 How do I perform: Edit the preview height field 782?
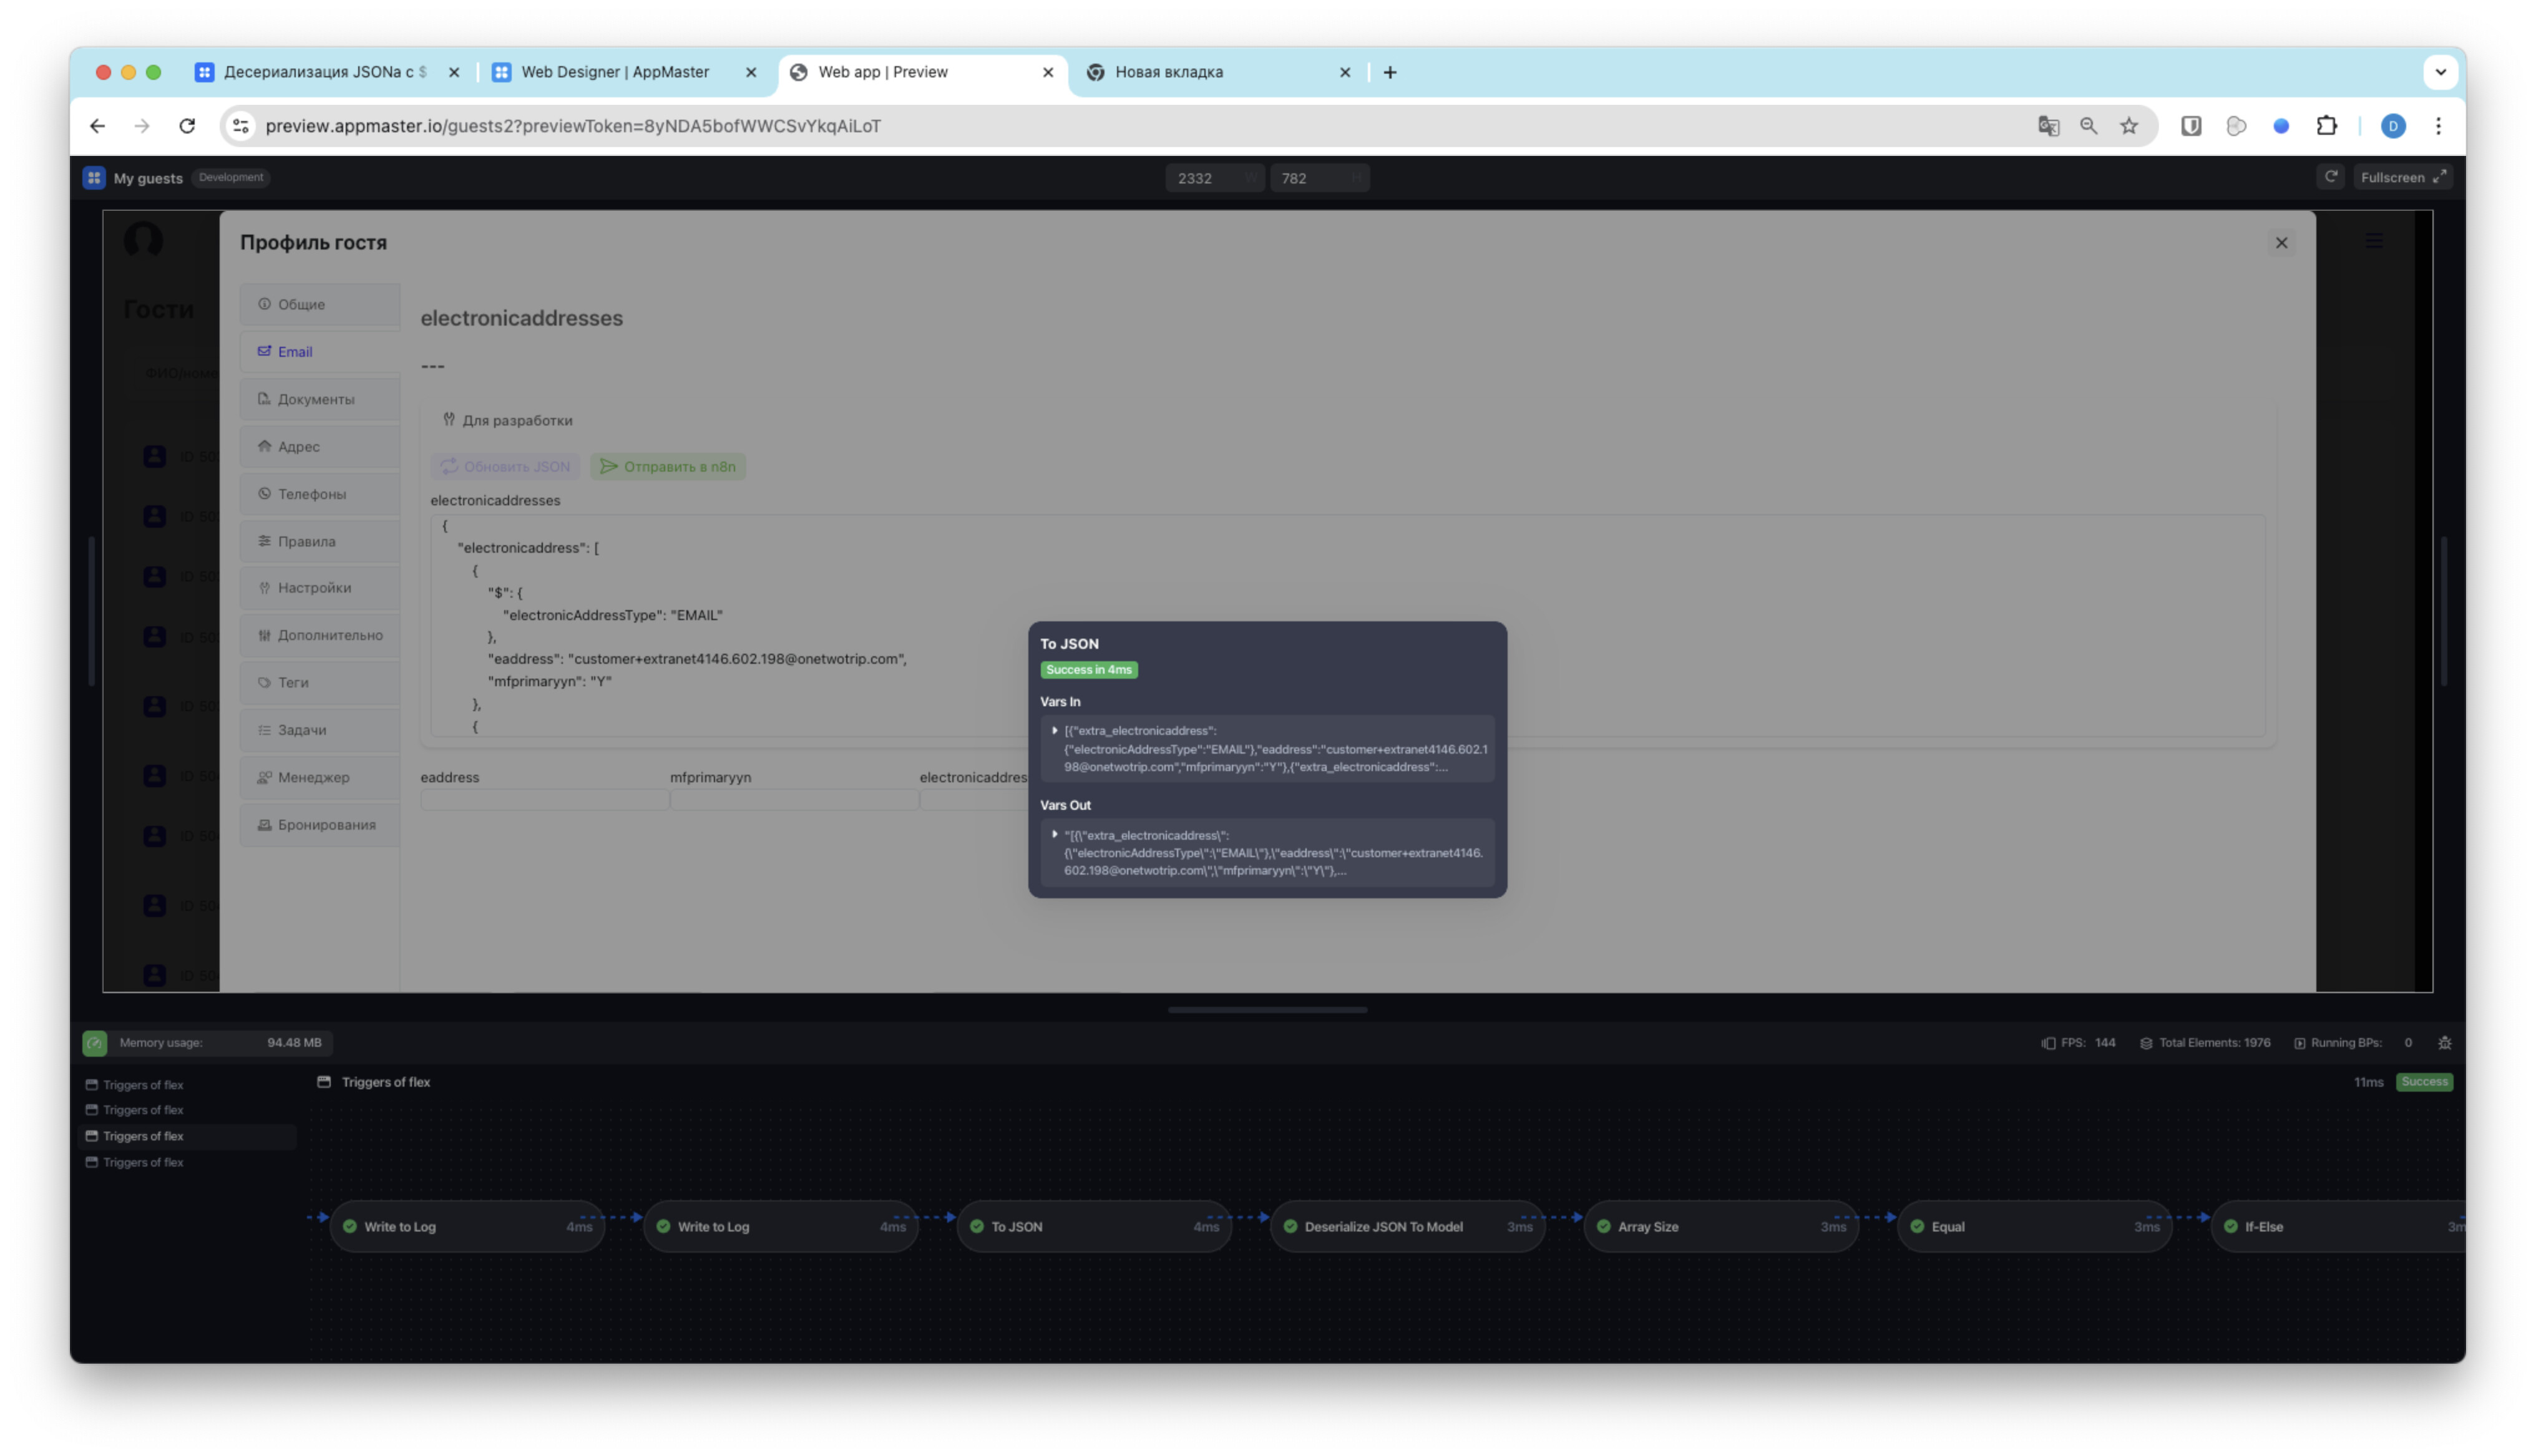[x=1319, y=178]
